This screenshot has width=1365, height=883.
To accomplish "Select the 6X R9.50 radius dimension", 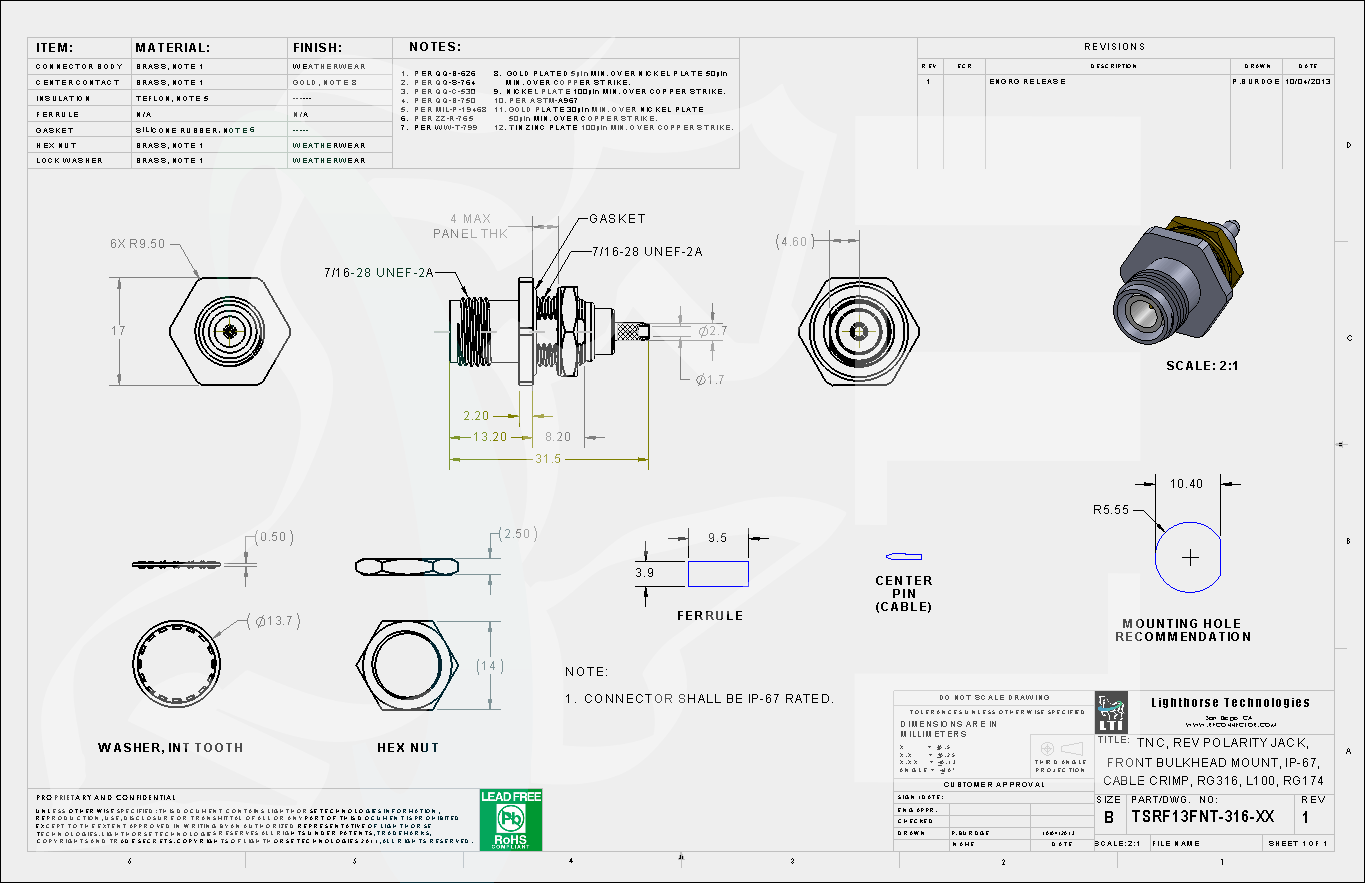I will tap(138, 244).
